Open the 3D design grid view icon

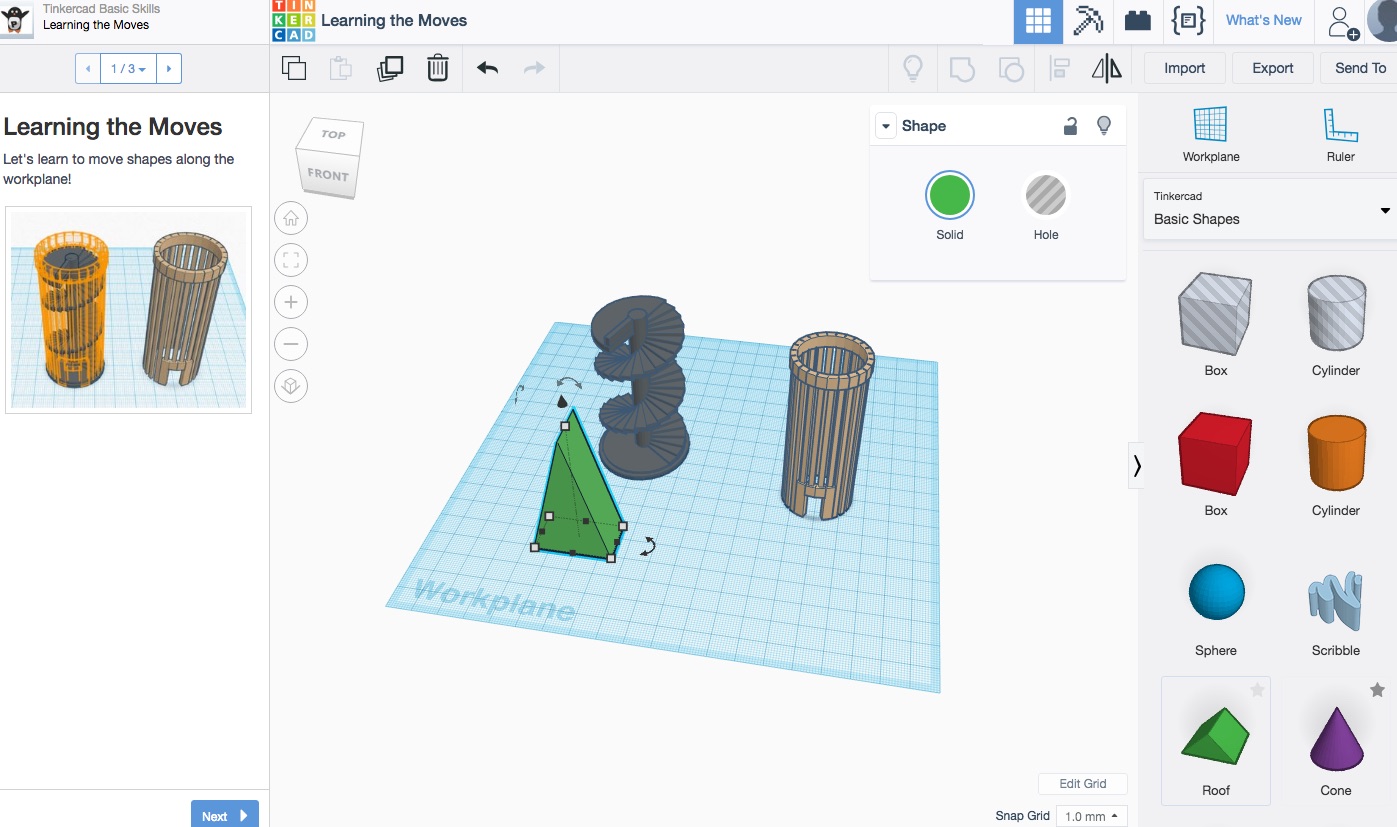[1038, 21]
